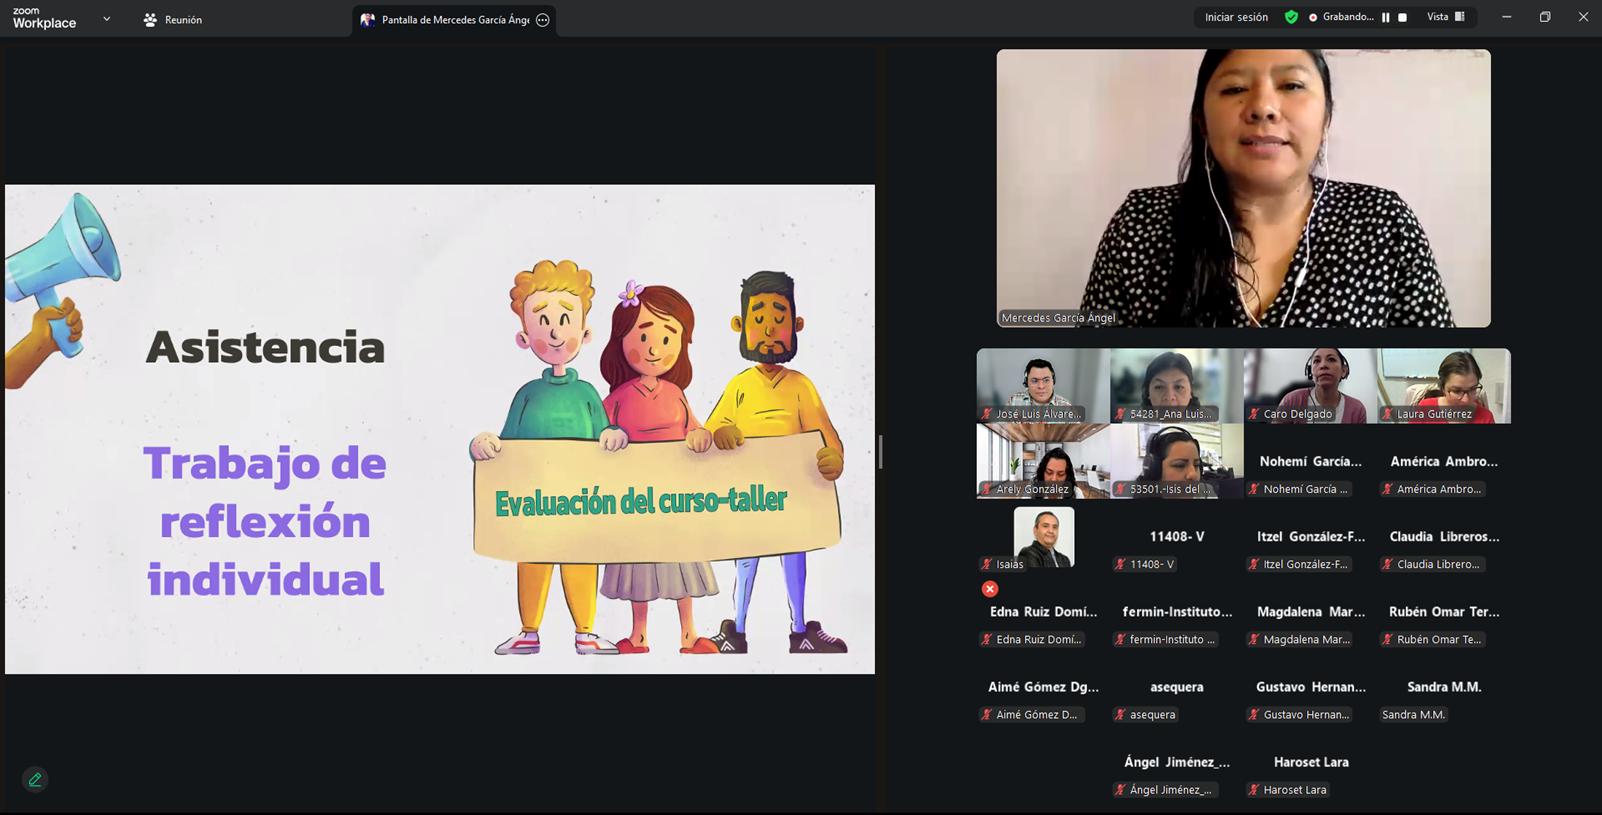
Task: Click the red X icon under Isaías
Action: (x=989, y=589)
